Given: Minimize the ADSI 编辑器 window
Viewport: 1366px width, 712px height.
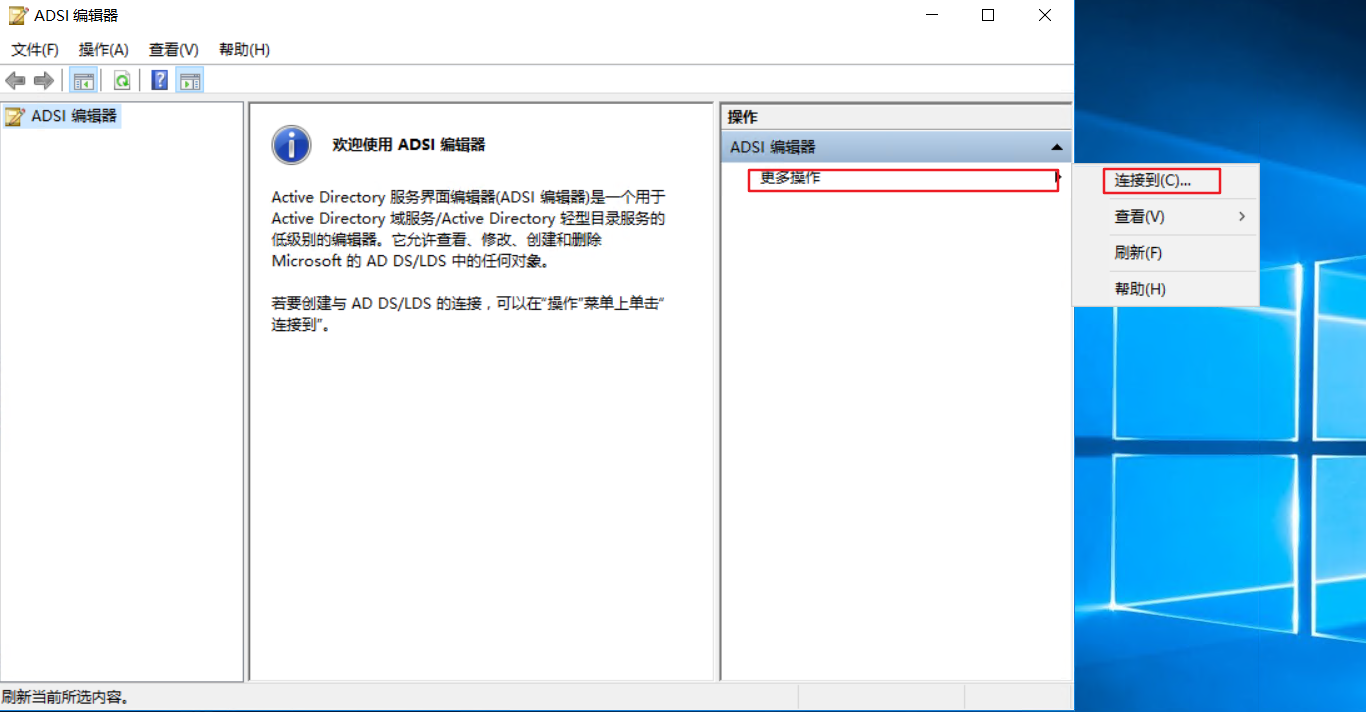Looking at the screenshot, I should point(931,16).
